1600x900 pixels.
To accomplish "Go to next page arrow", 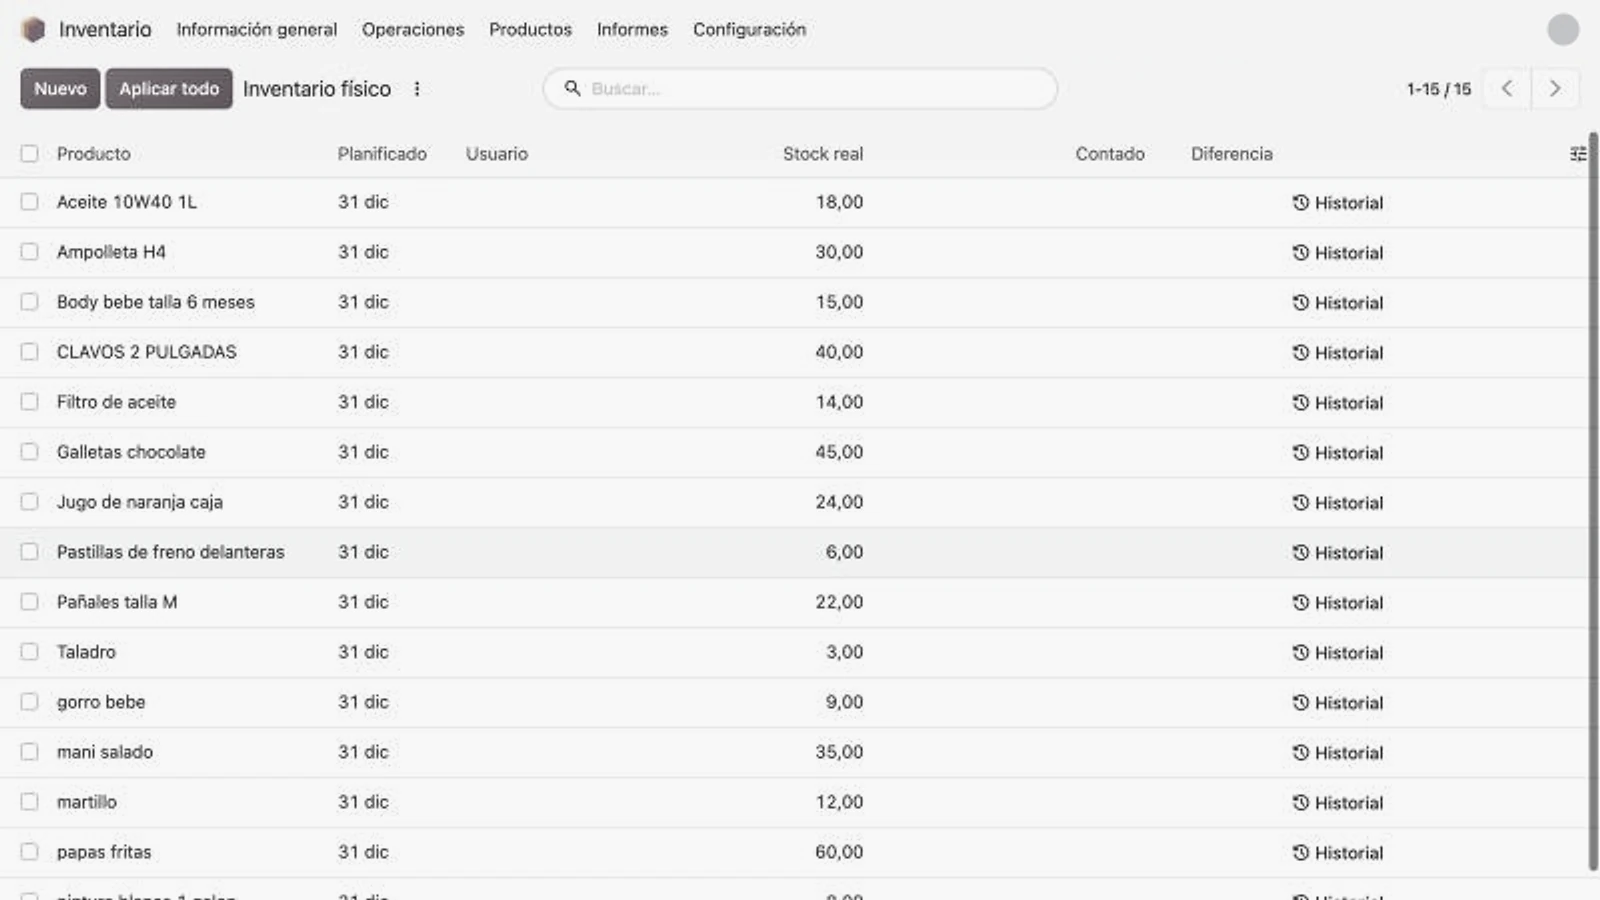I will (1555, 89).
